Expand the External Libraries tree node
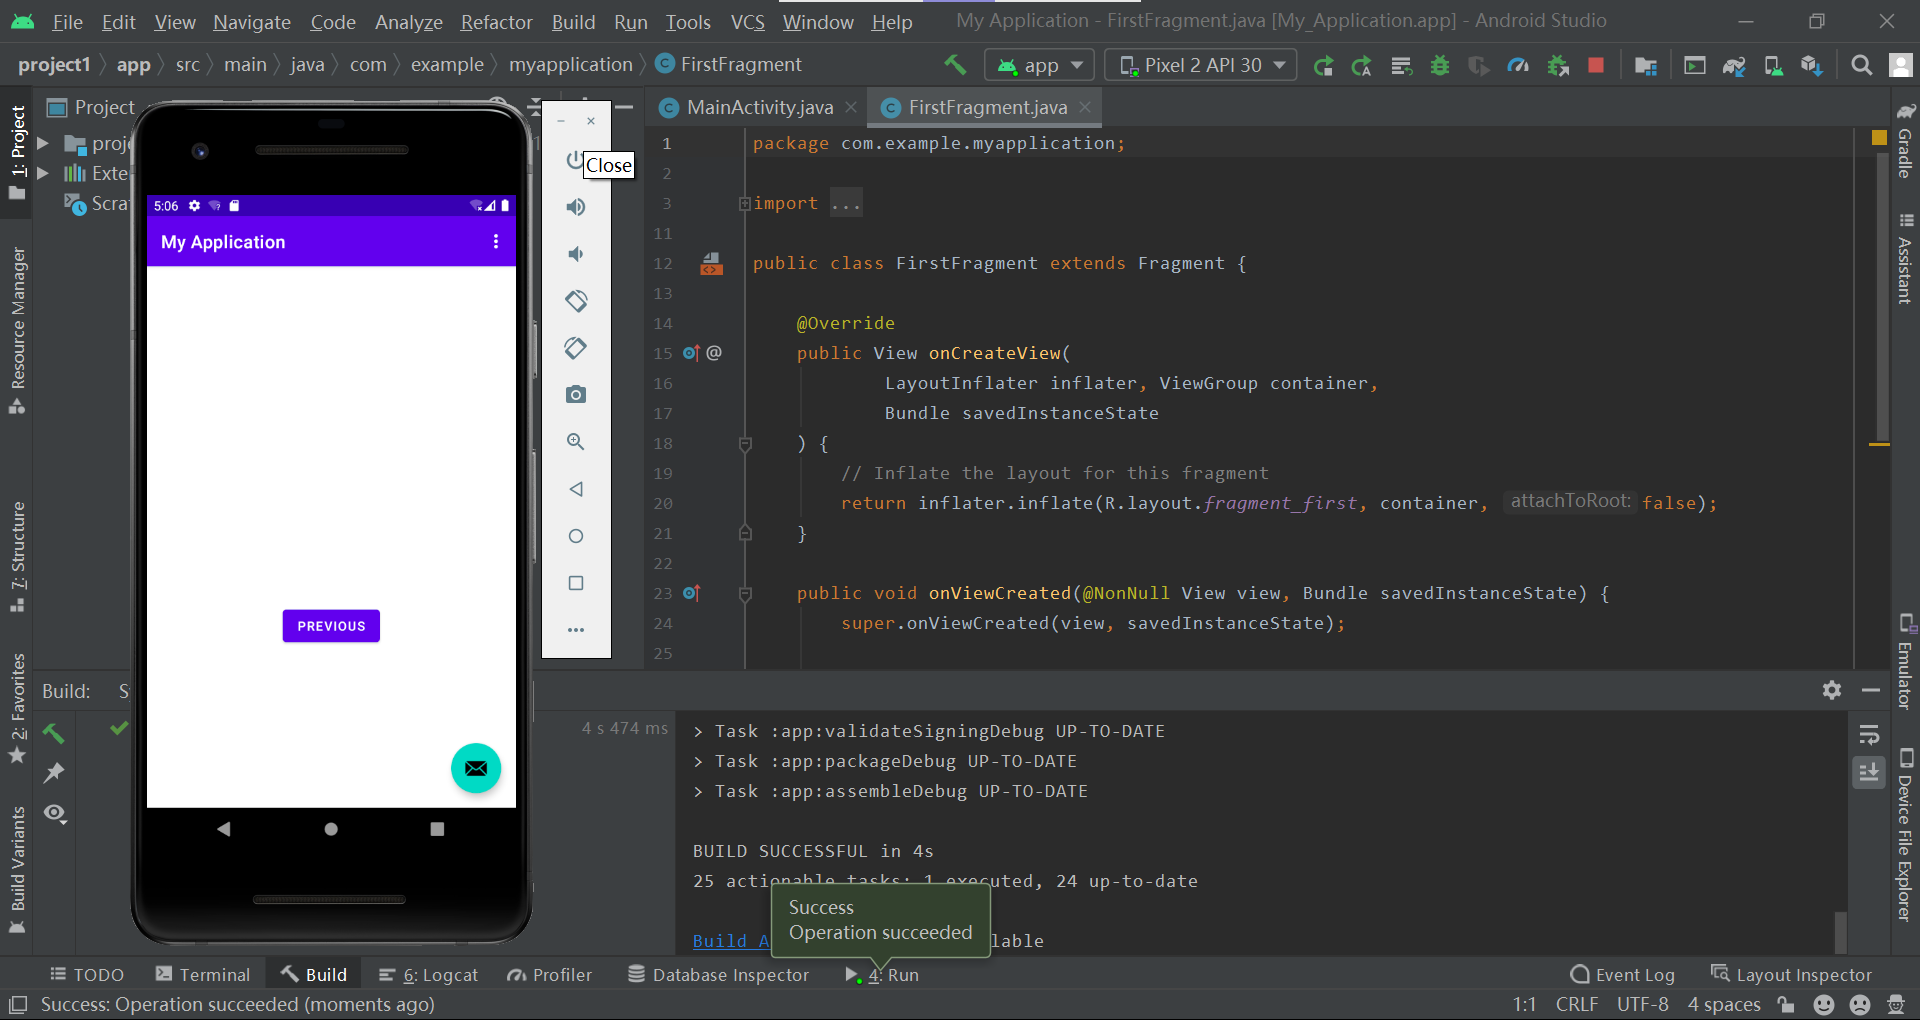Screen dimensions: 1920x1020 [43, 173]
